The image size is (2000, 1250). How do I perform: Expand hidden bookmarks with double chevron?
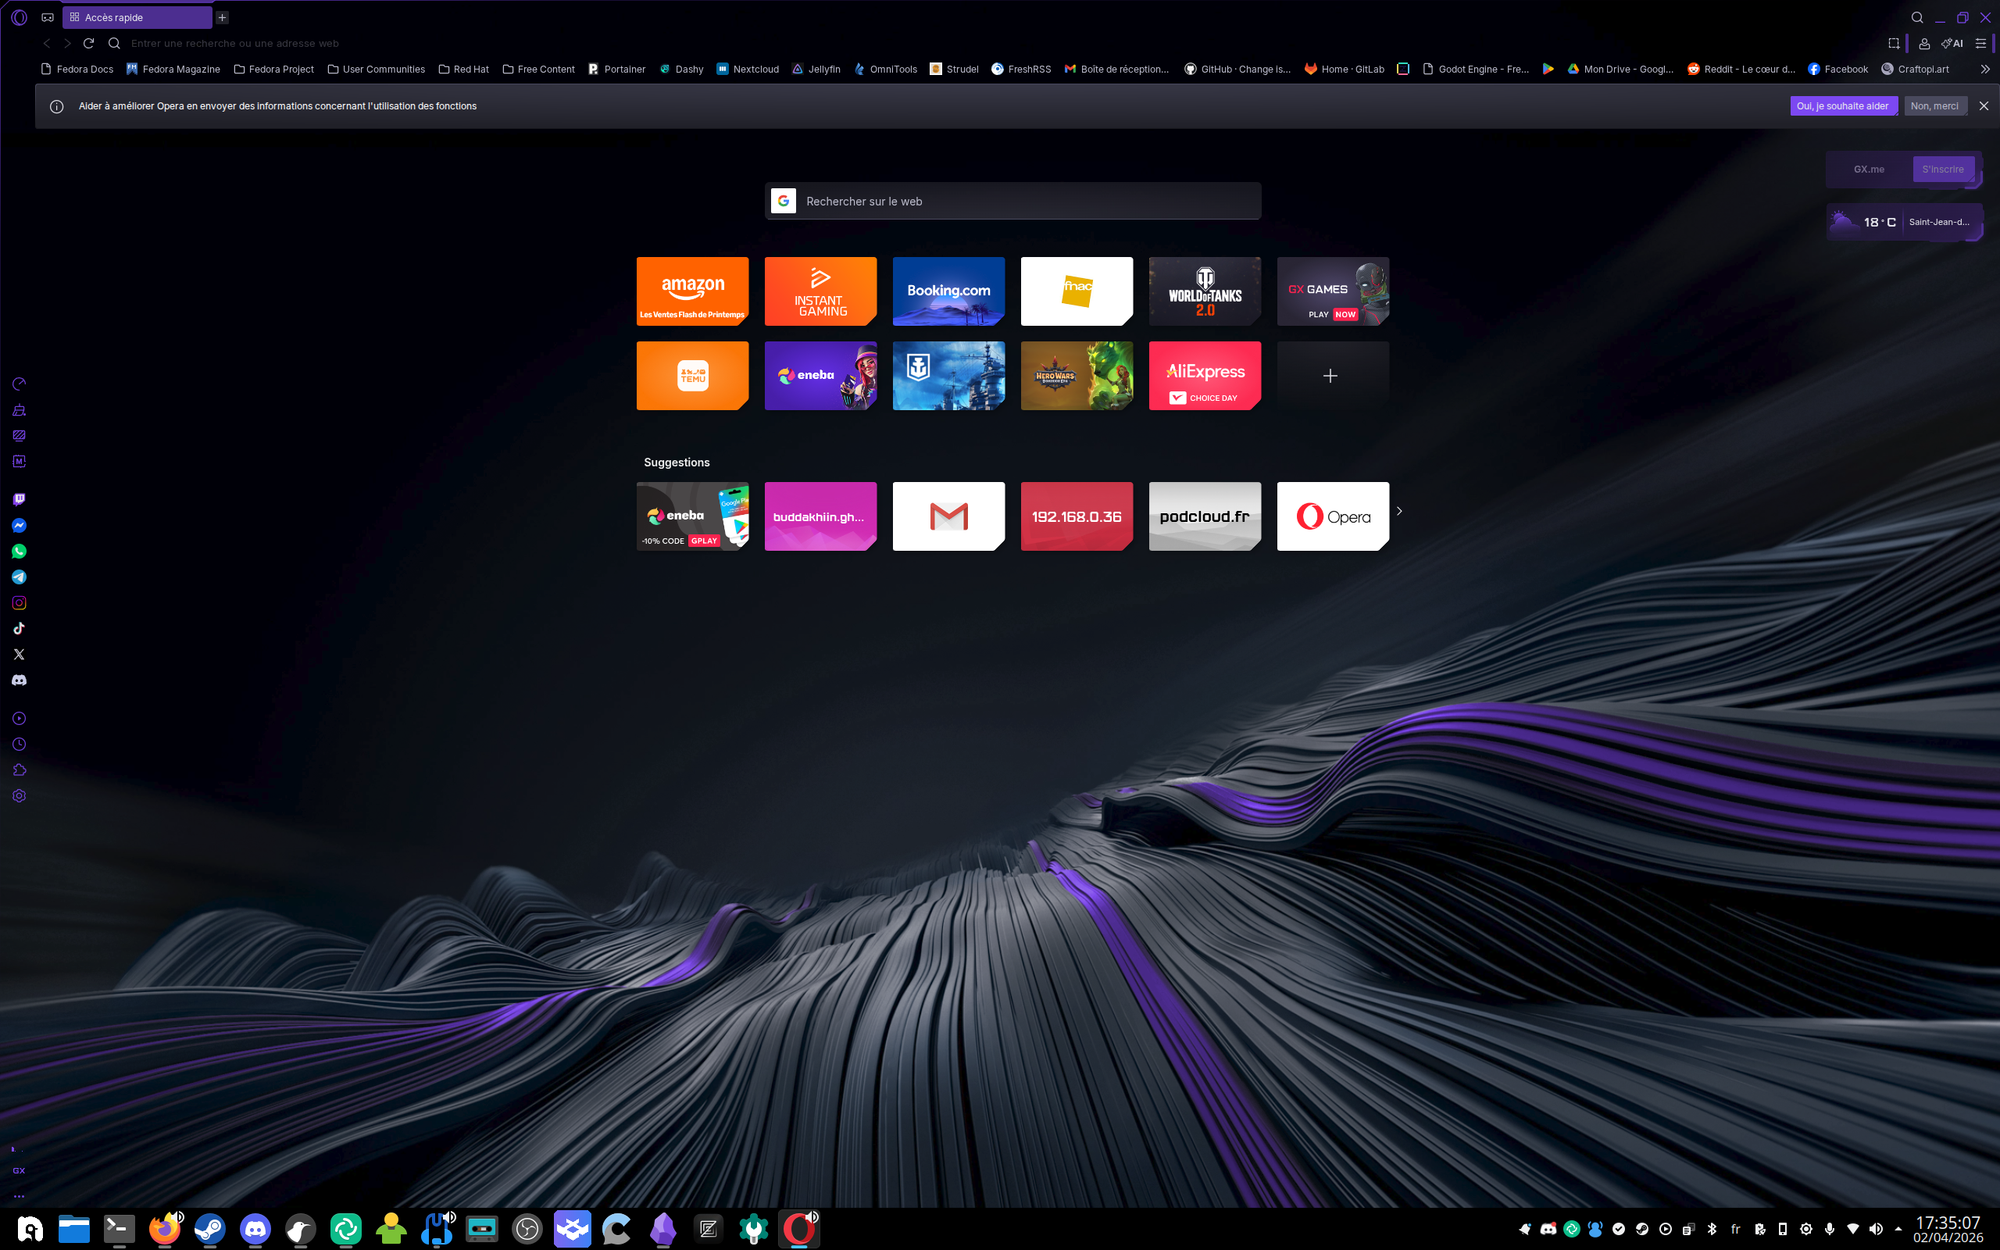[1985, 69]
